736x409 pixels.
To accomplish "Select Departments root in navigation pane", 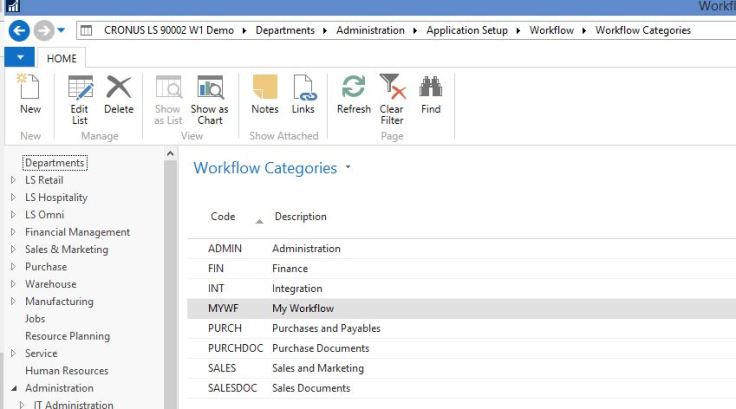I will 54,163.
